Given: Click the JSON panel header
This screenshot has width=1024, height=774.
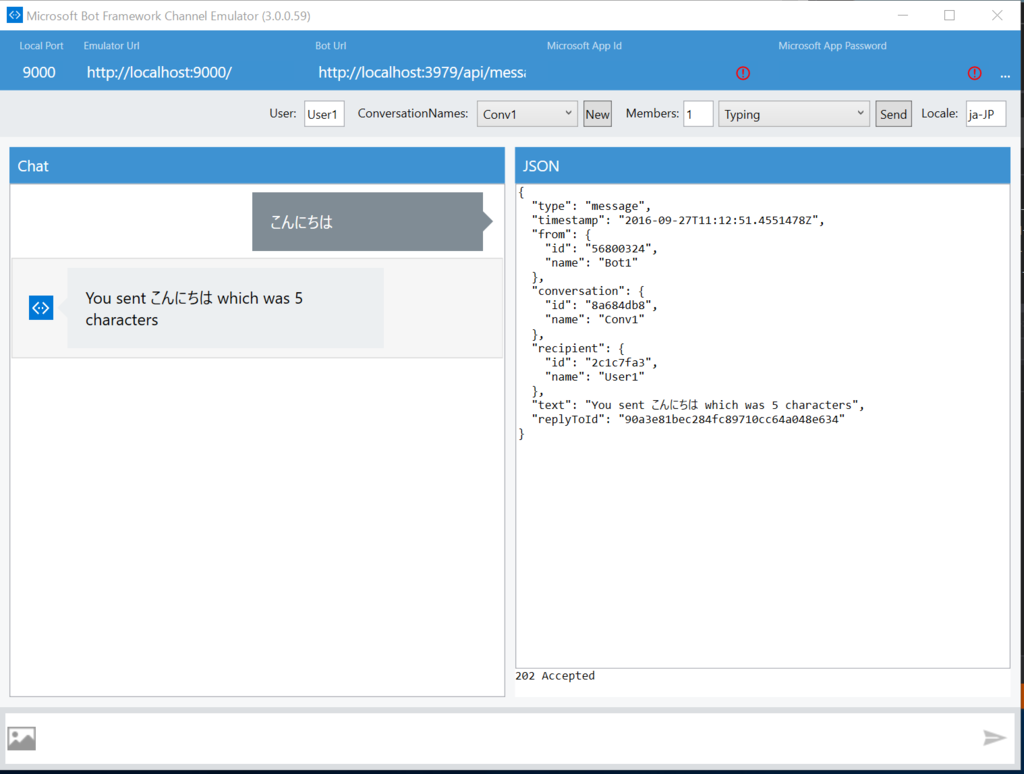Looking at the screenshot, I should pos(763,166).
